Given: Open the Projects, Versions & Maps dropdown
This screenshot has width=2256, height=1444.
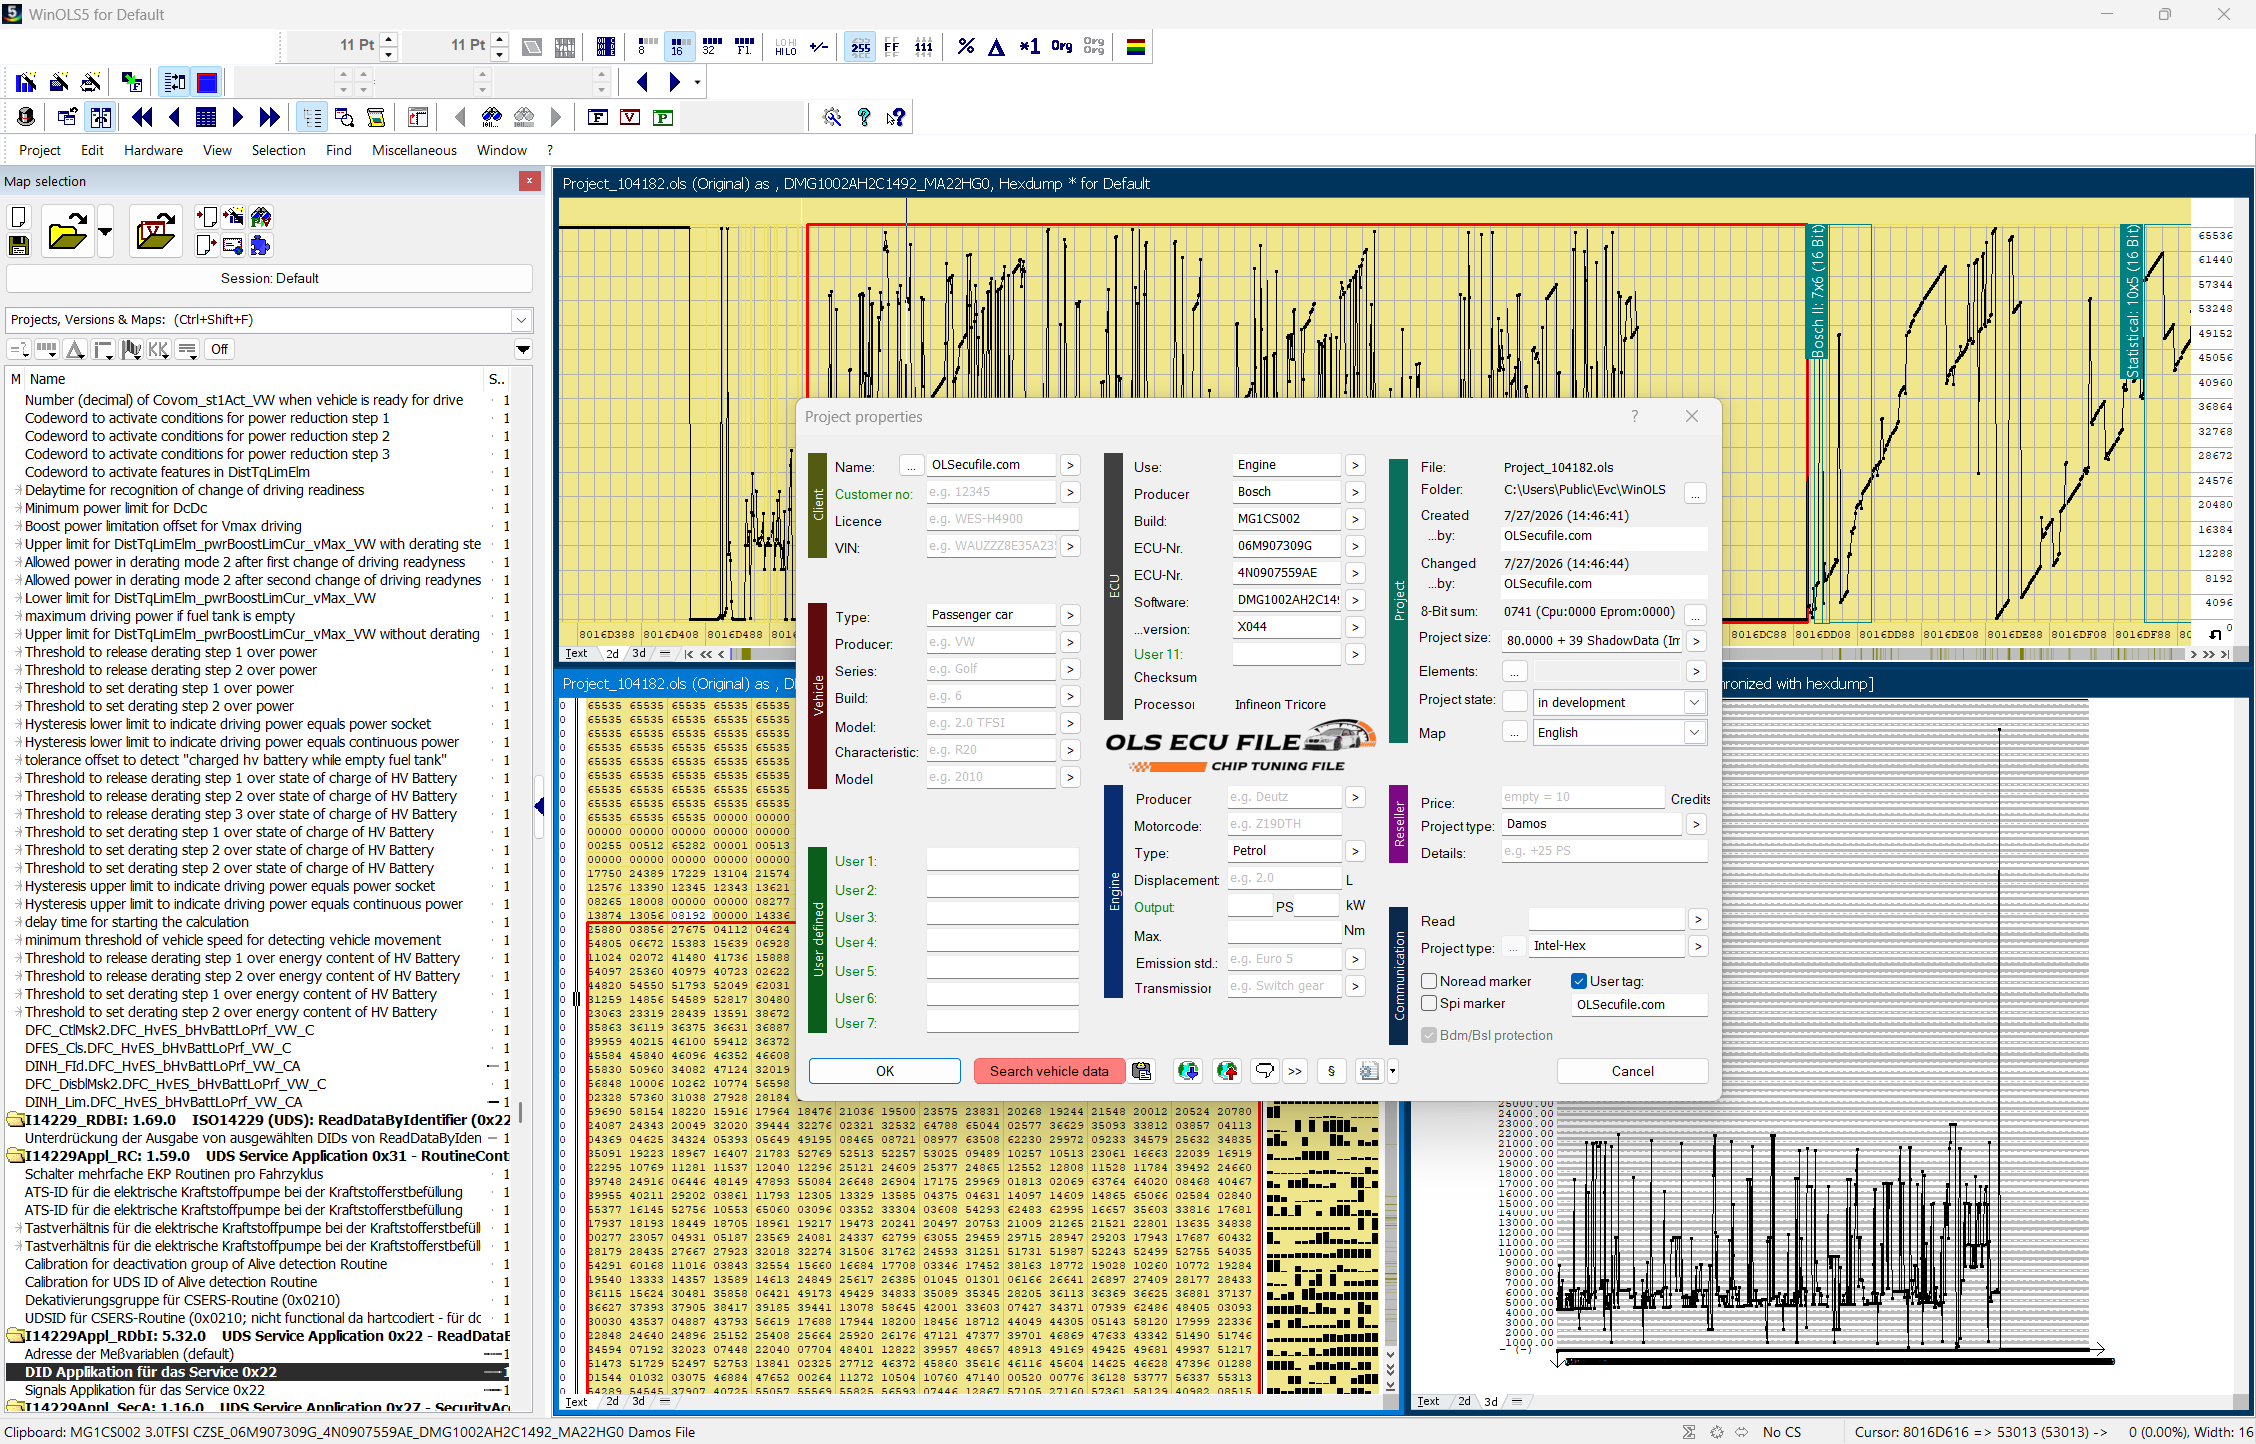Looking at the screenshot, I should pos(521,320).
